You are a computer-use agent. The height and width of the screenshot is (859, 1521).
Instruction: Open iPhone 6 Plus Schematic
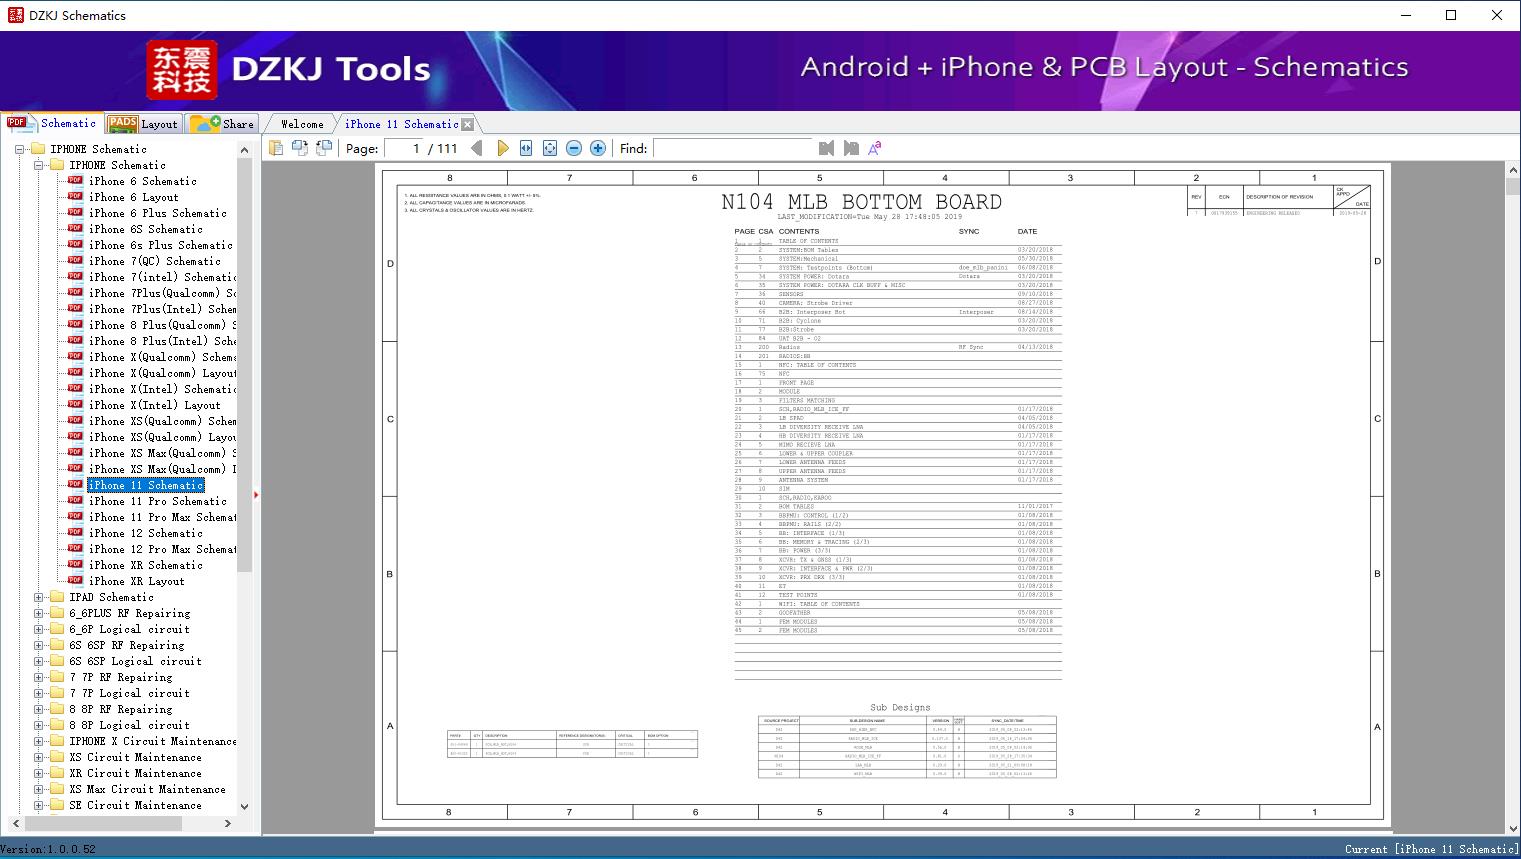[x=157, y=213]
